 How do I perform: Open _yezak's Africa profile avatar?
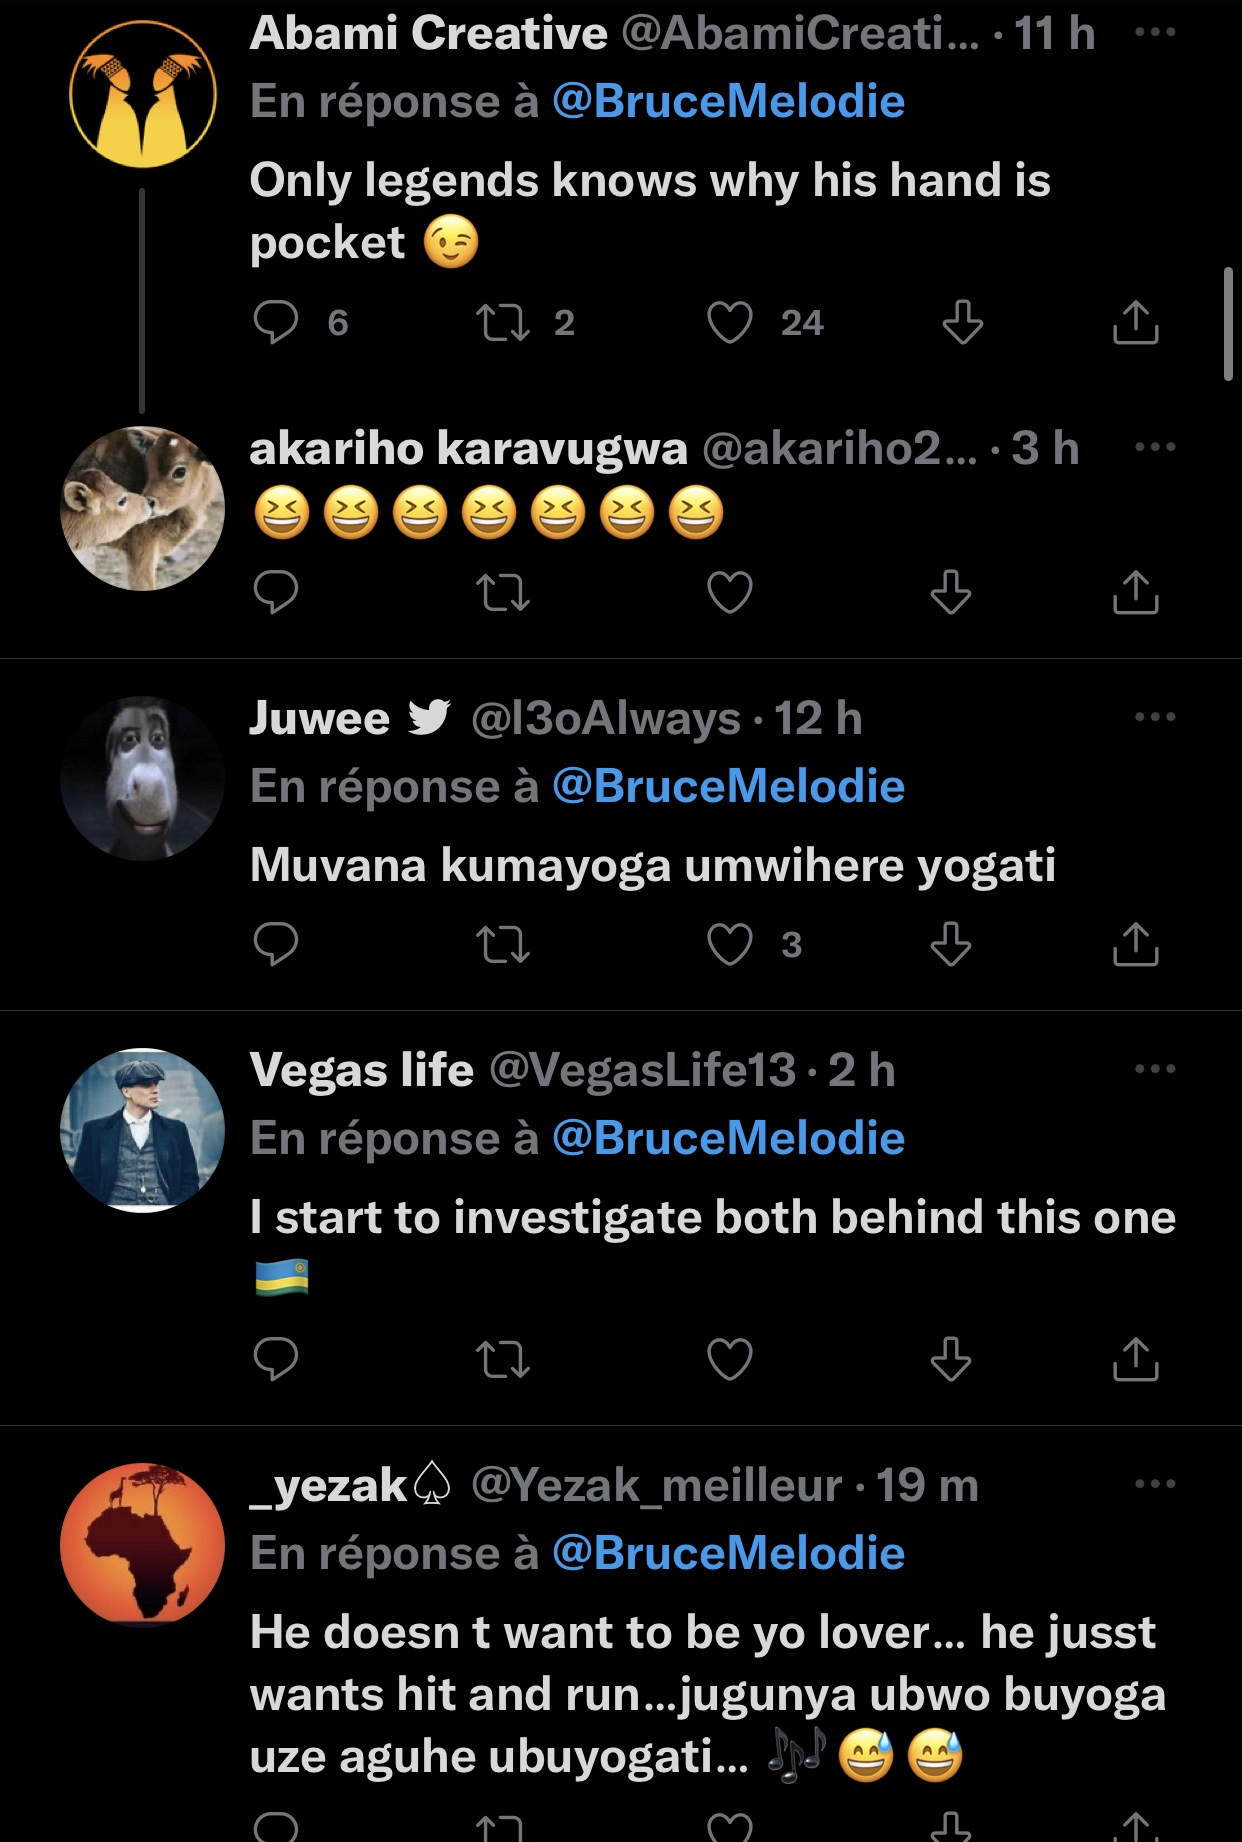[x=142, y=1545]
